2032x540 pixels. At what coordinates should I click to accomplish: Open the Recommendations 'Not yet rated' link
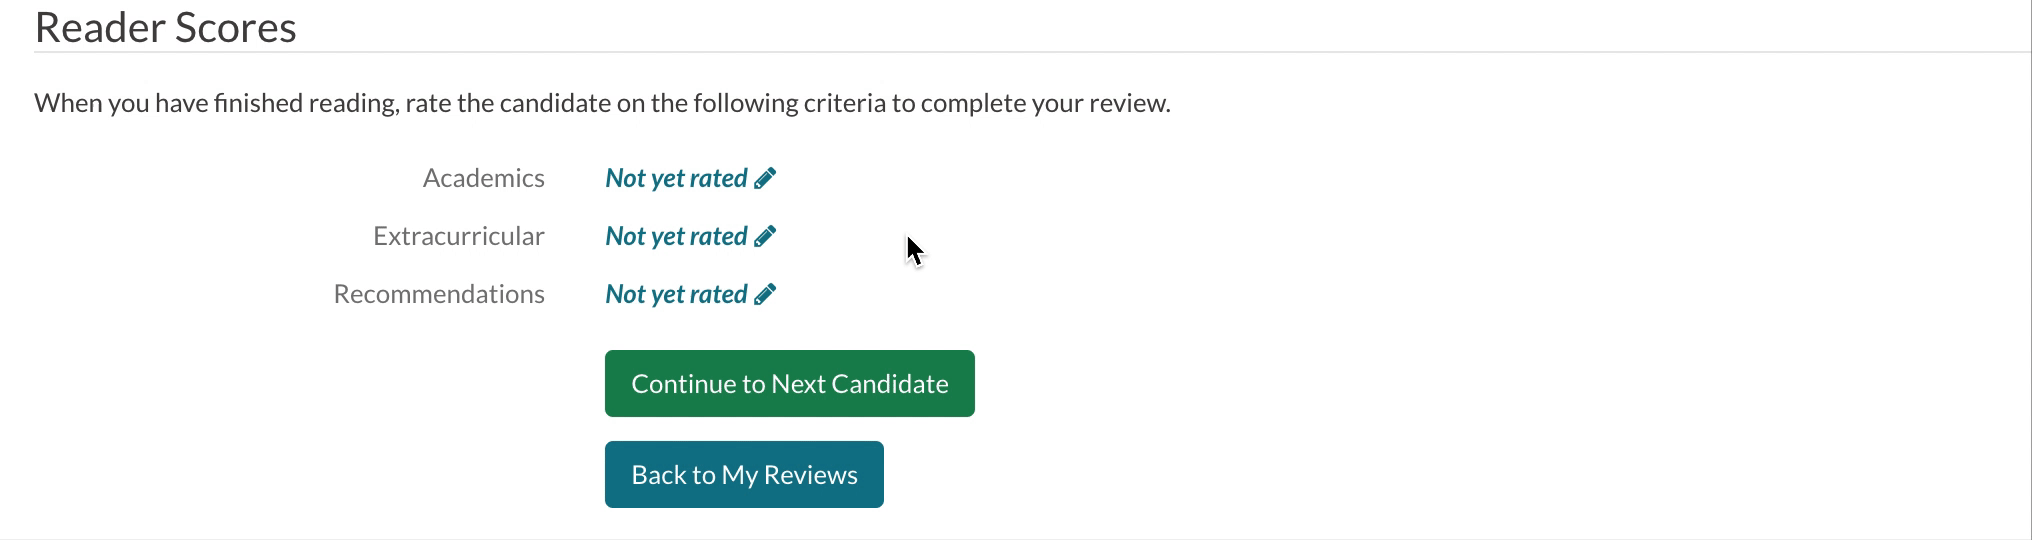676,295
